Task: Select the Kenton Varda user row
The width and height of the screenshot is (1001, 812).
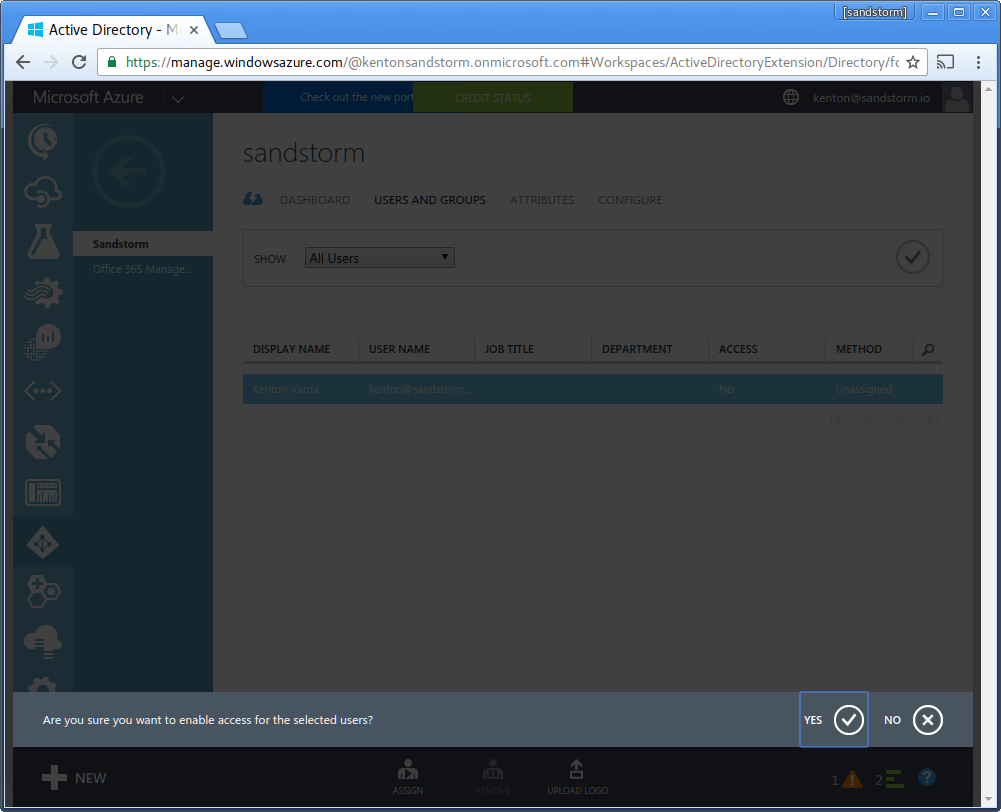Action: 592,389
